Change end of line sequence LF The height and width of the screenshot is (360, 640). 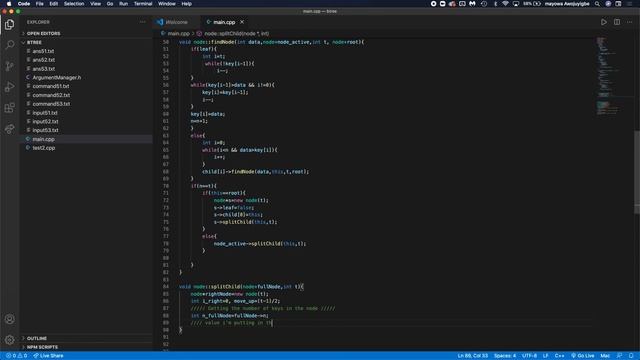click(x=545, y=356)
